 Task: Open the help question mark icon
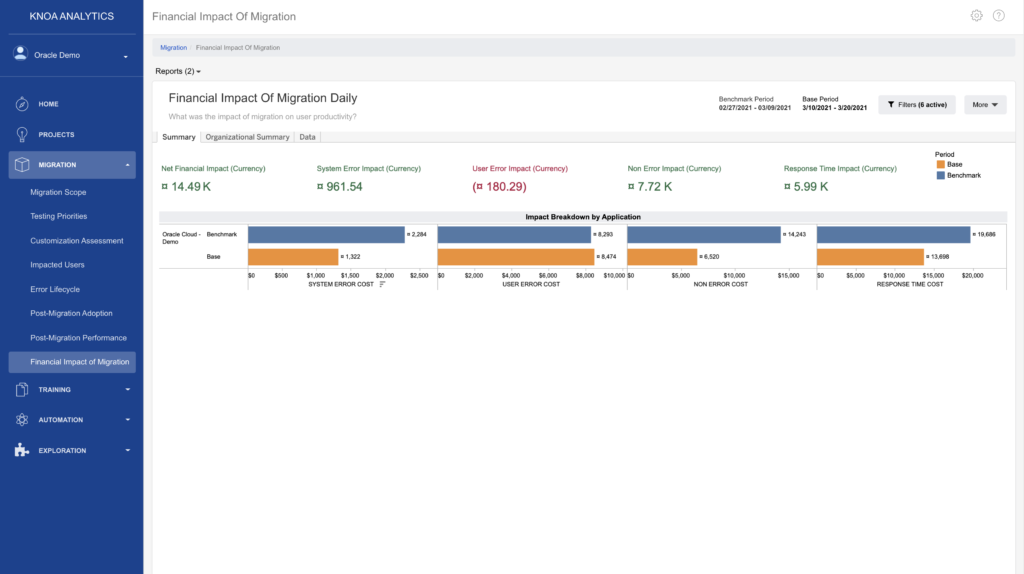[x=999, y=16]
